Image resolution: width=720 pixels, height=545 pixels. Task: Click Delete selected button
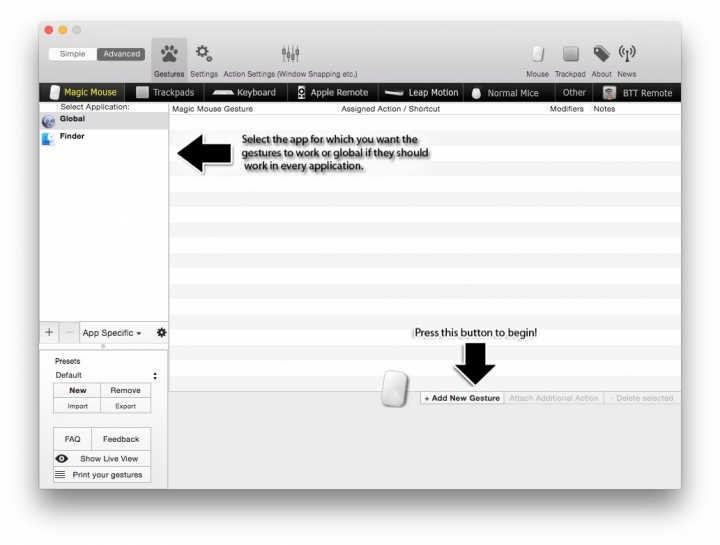coord(642,398)
